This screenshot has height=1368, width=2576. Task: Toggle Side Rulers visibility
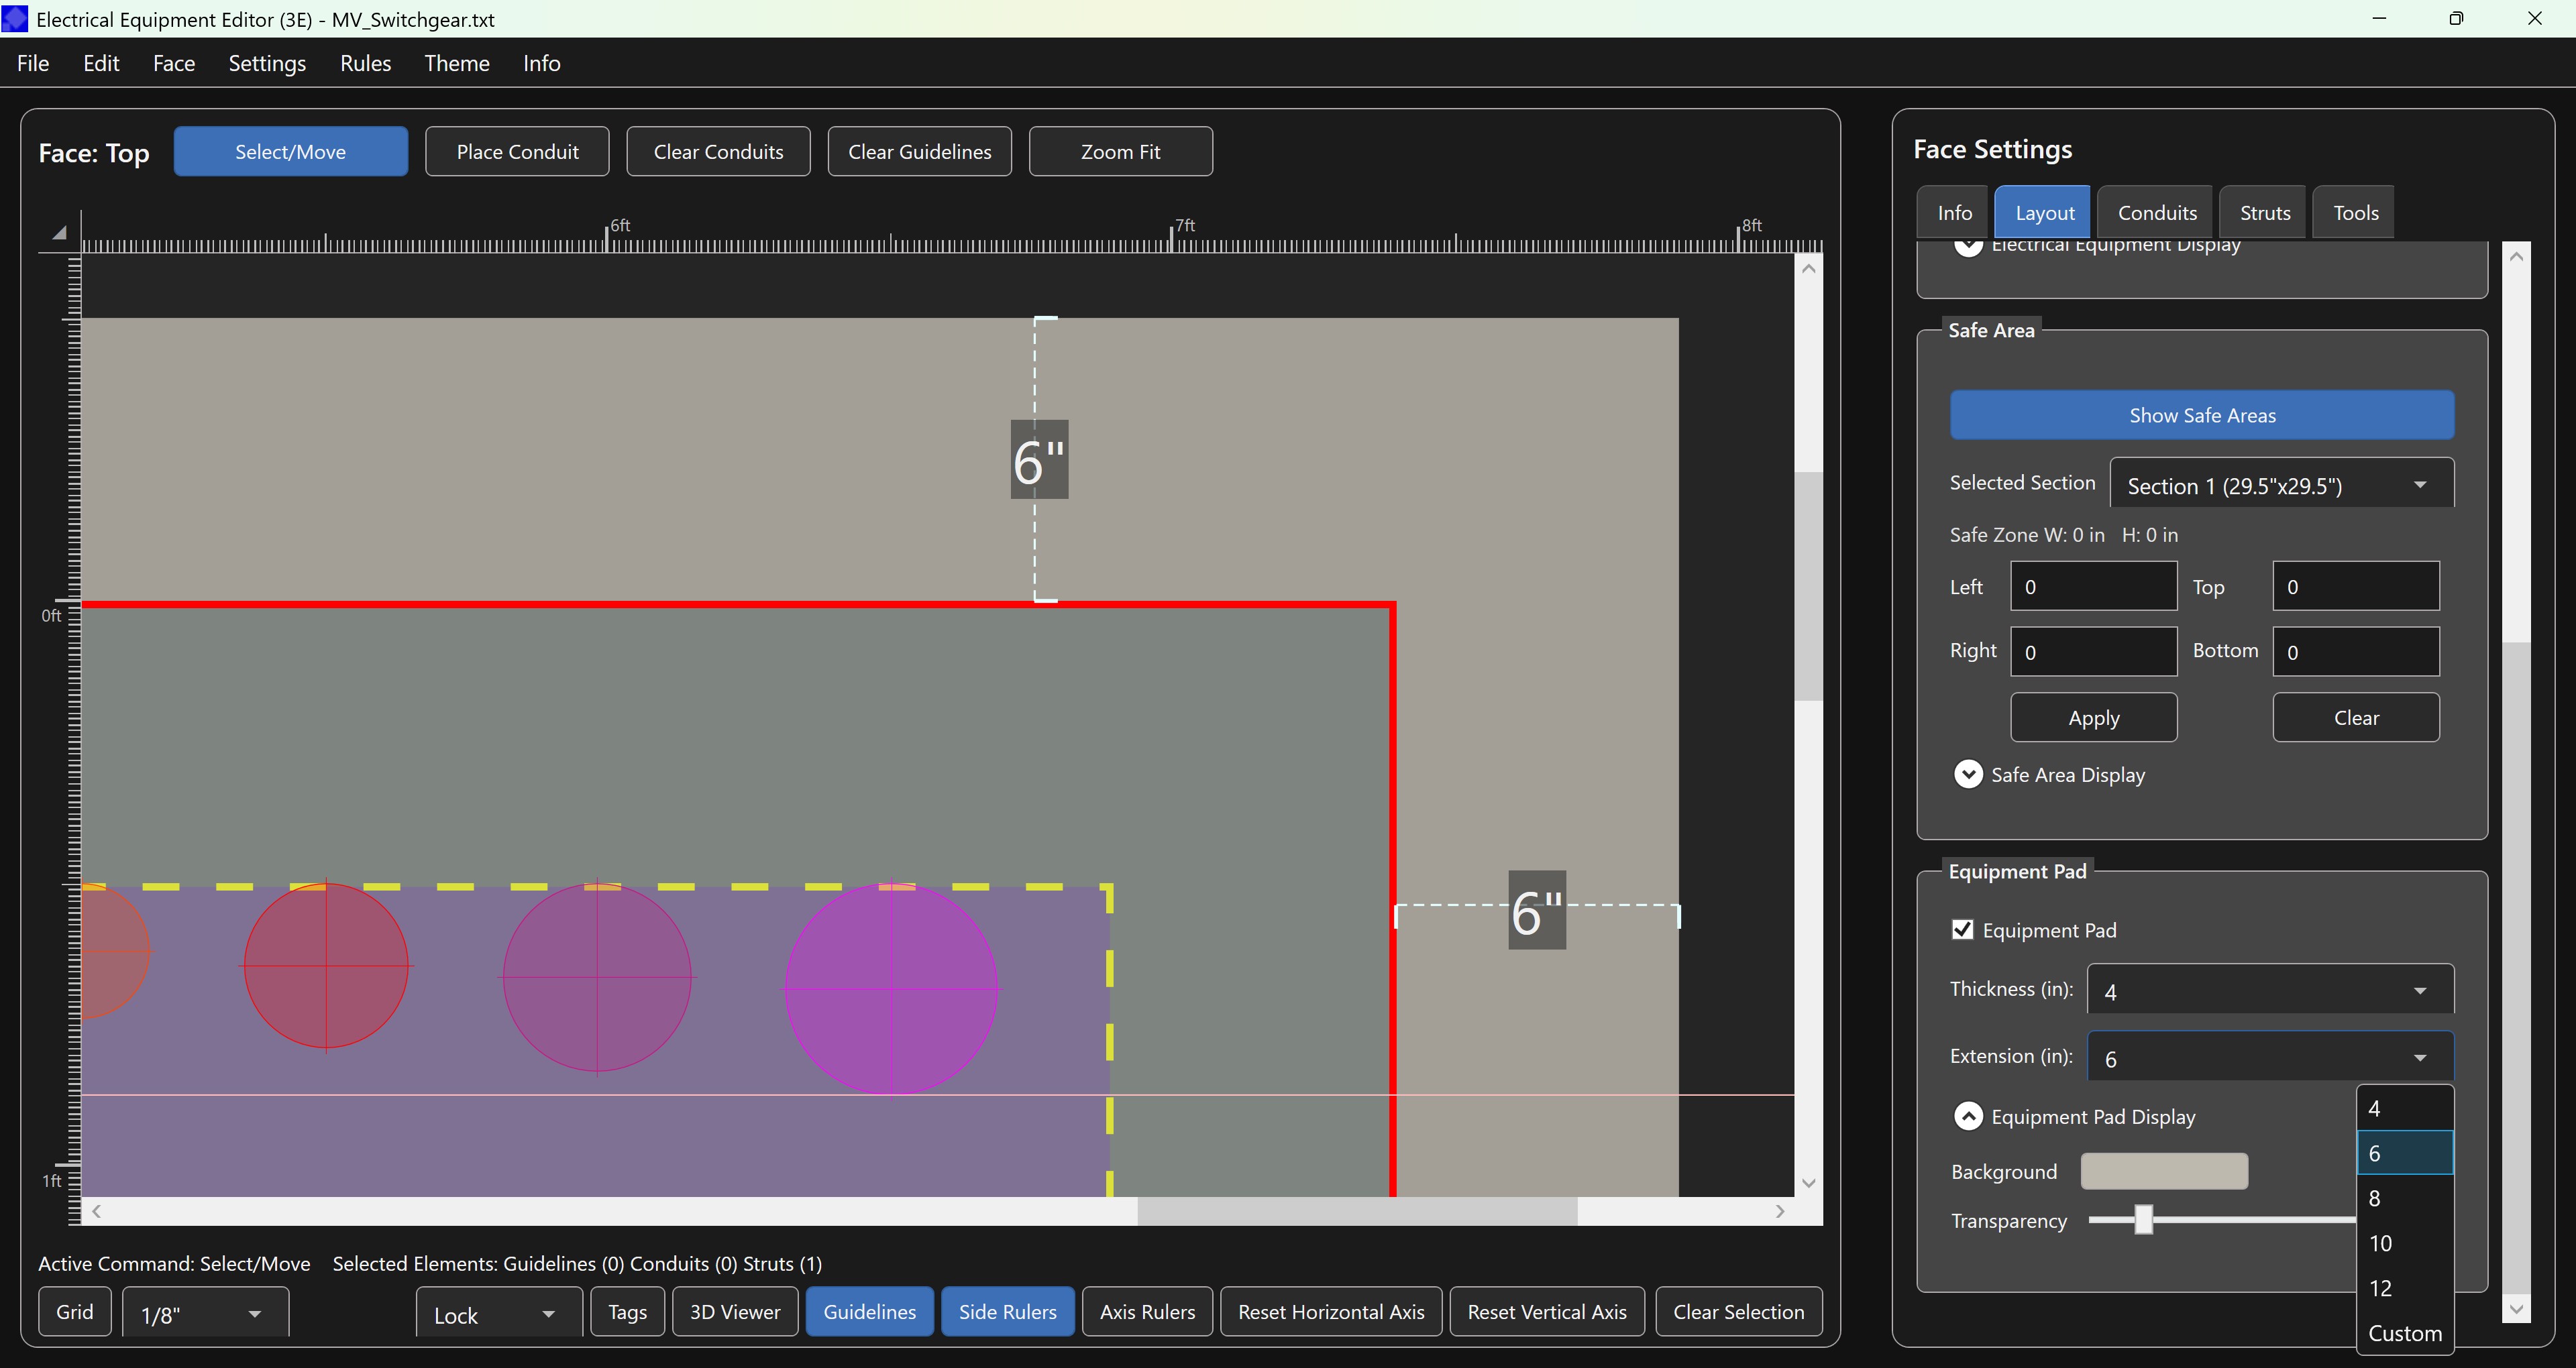pos(1007,1311)
